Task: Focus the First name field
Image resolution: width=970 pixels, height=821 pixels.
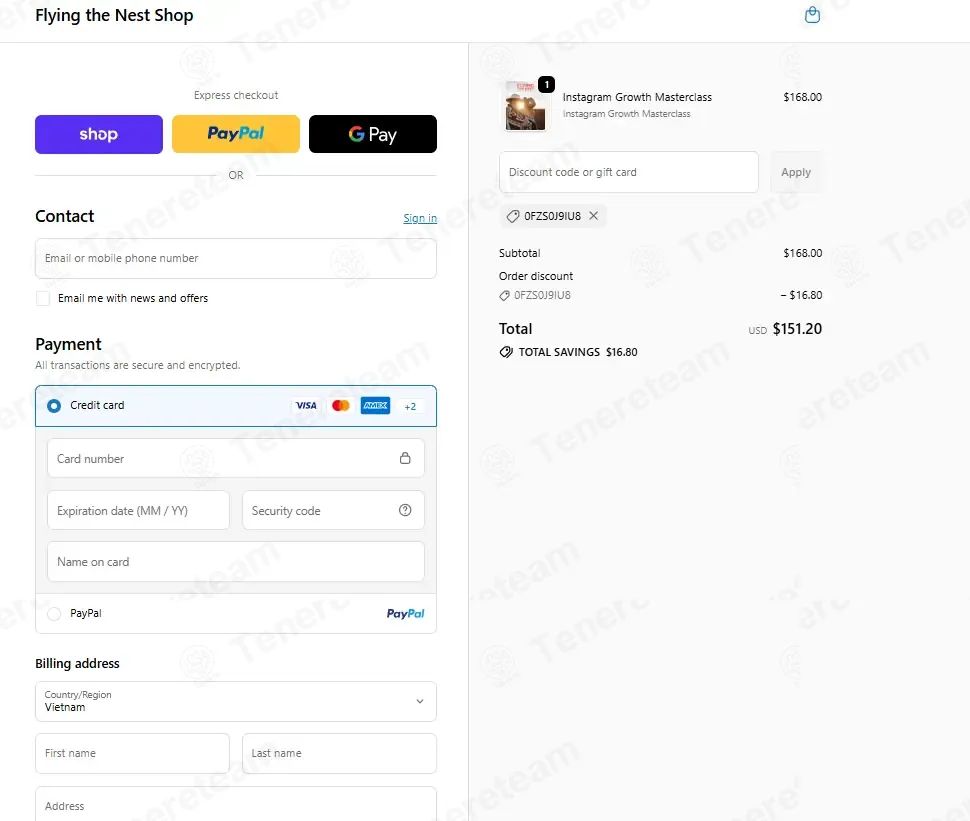Action: pos(132,754)
